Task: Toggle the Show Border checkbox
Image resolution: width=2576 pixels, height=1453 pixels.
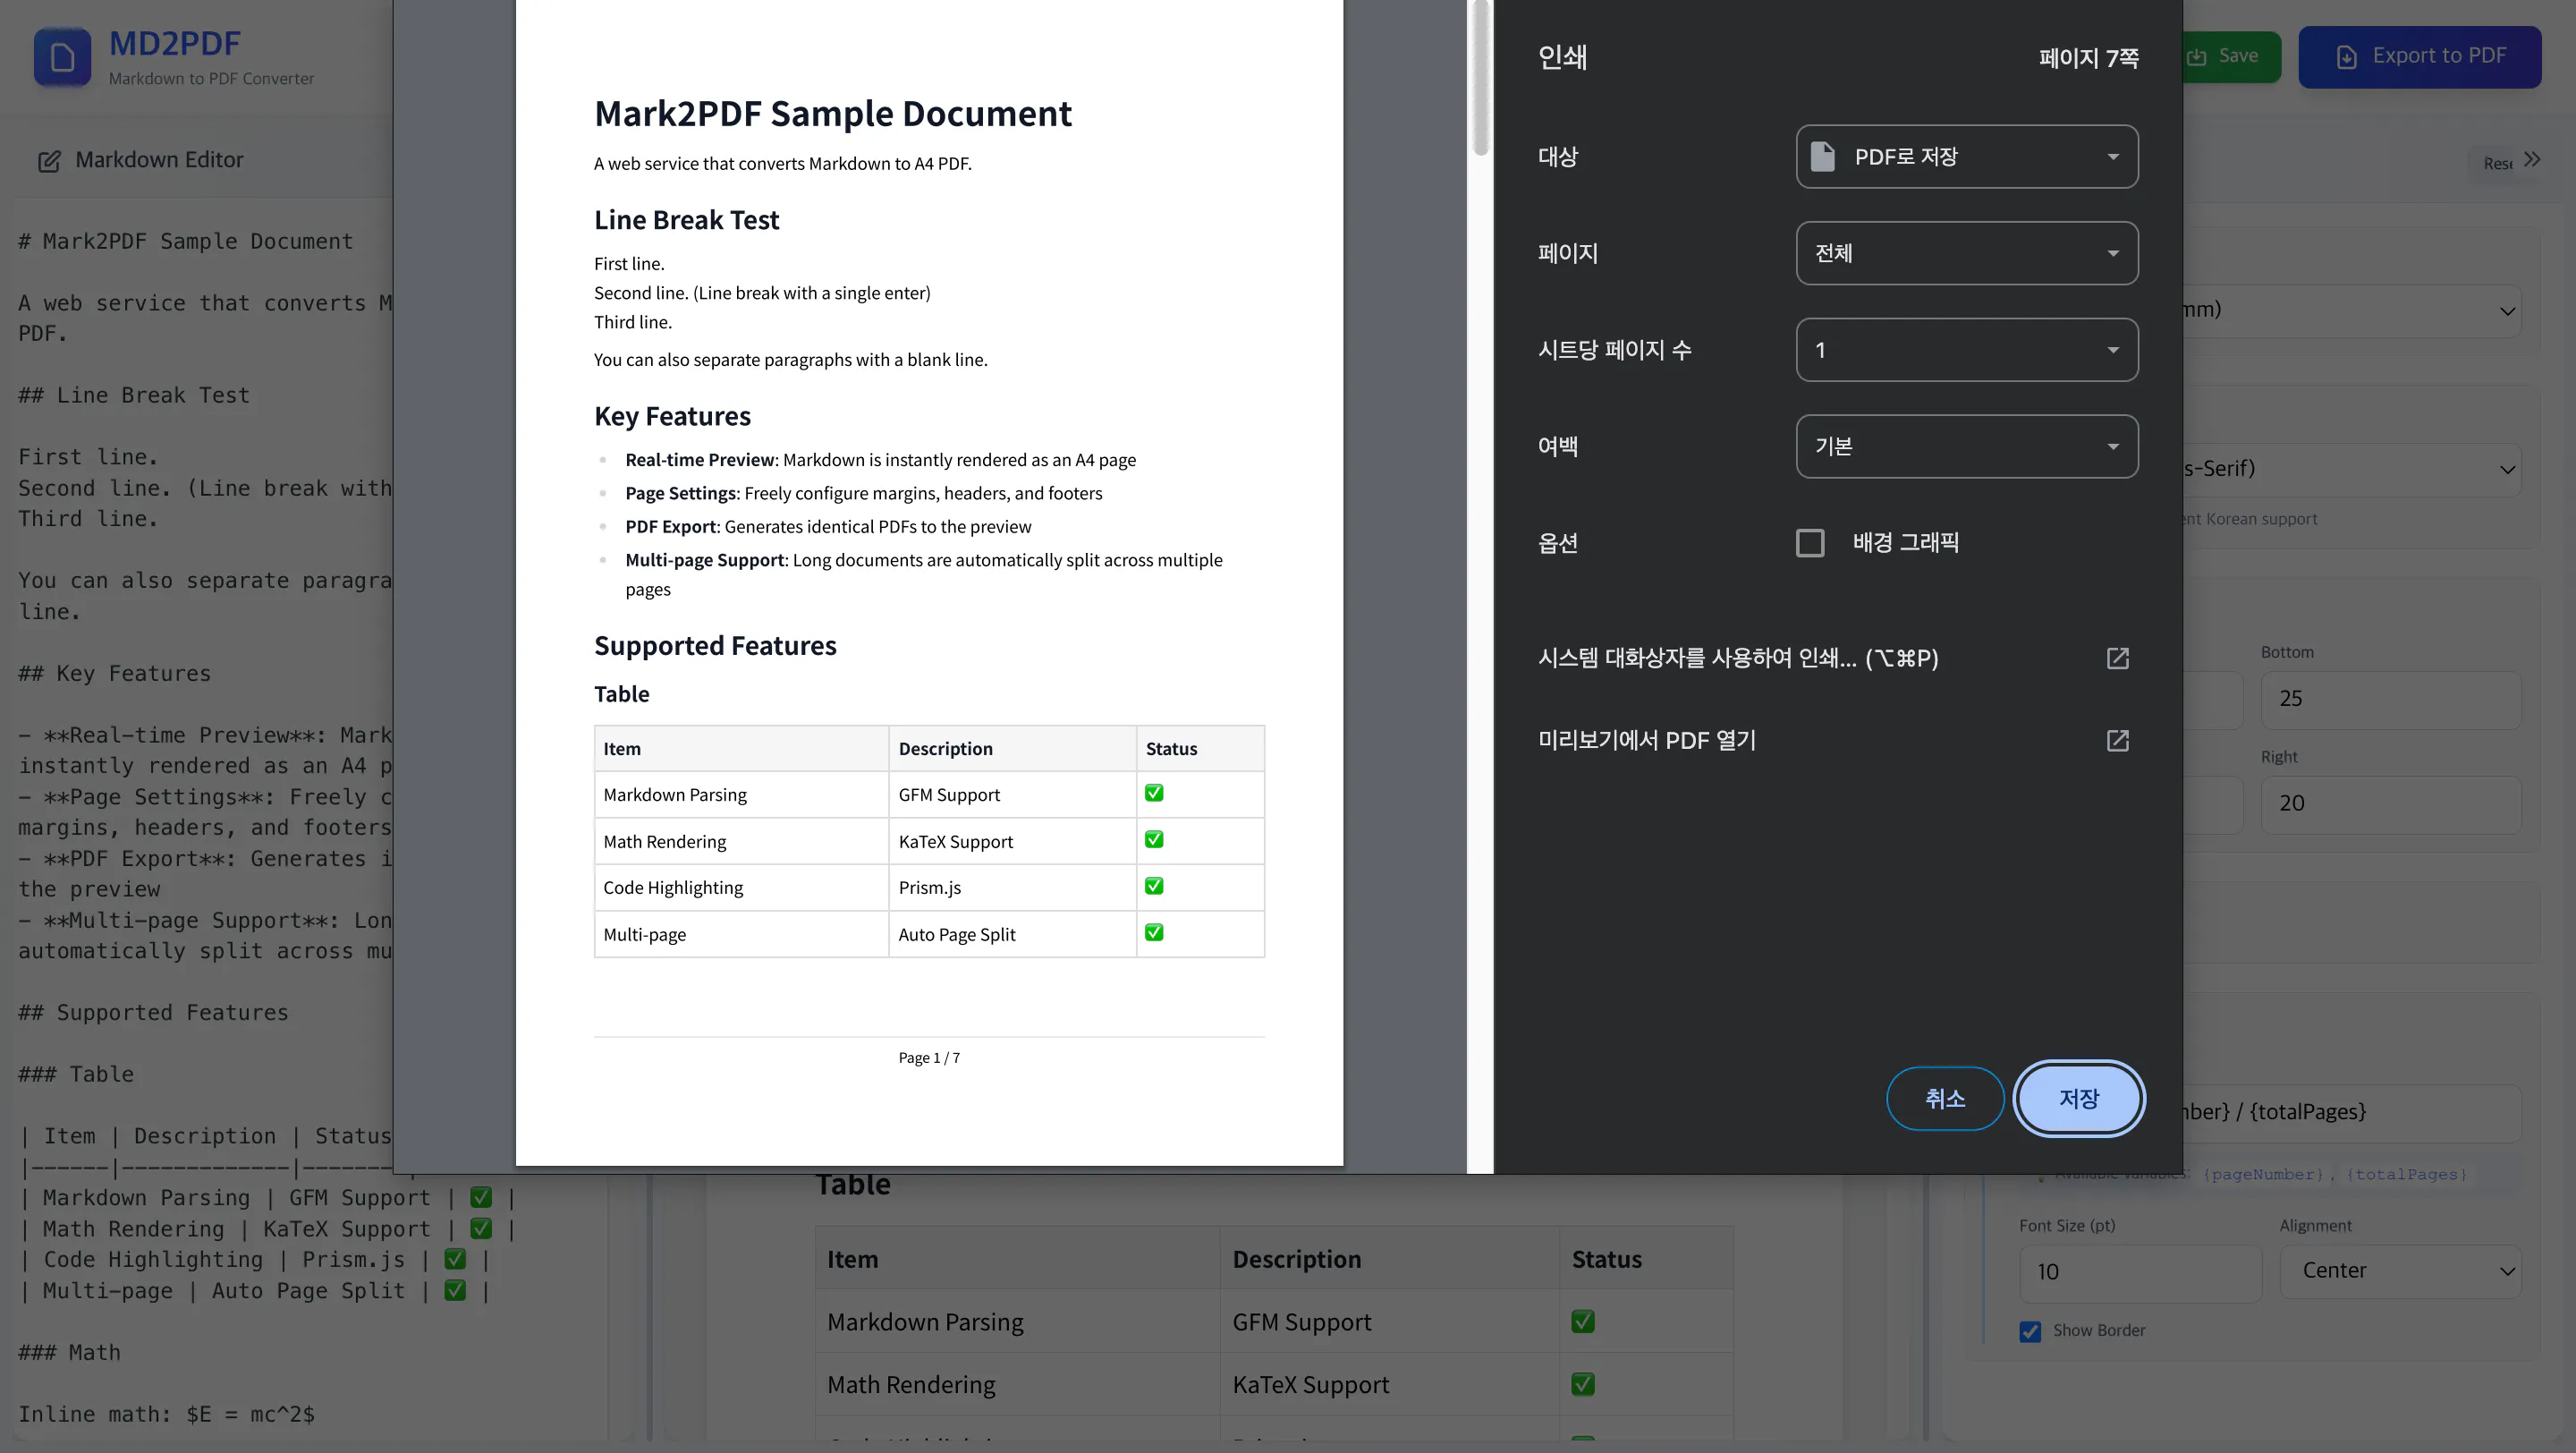Action: point(2030,1331)
